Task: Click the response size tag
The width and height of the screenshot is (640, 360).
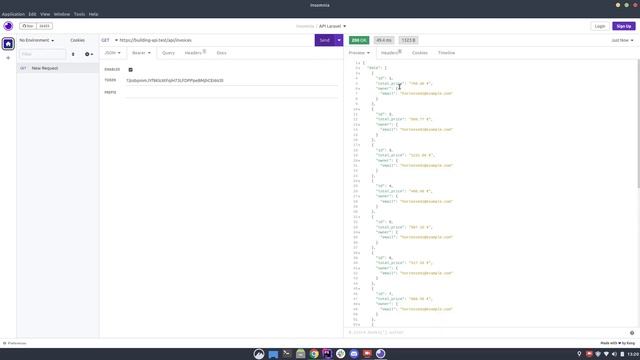Action: point(408,40)
